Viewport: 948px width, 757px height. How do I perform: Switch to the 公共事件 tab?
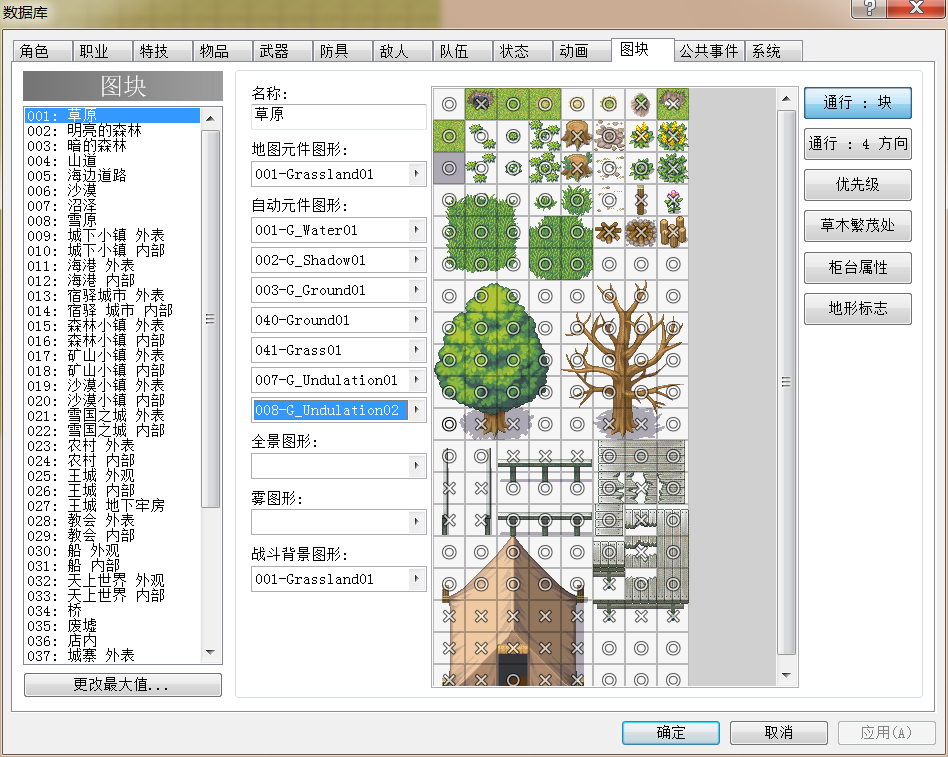[709, 51]
